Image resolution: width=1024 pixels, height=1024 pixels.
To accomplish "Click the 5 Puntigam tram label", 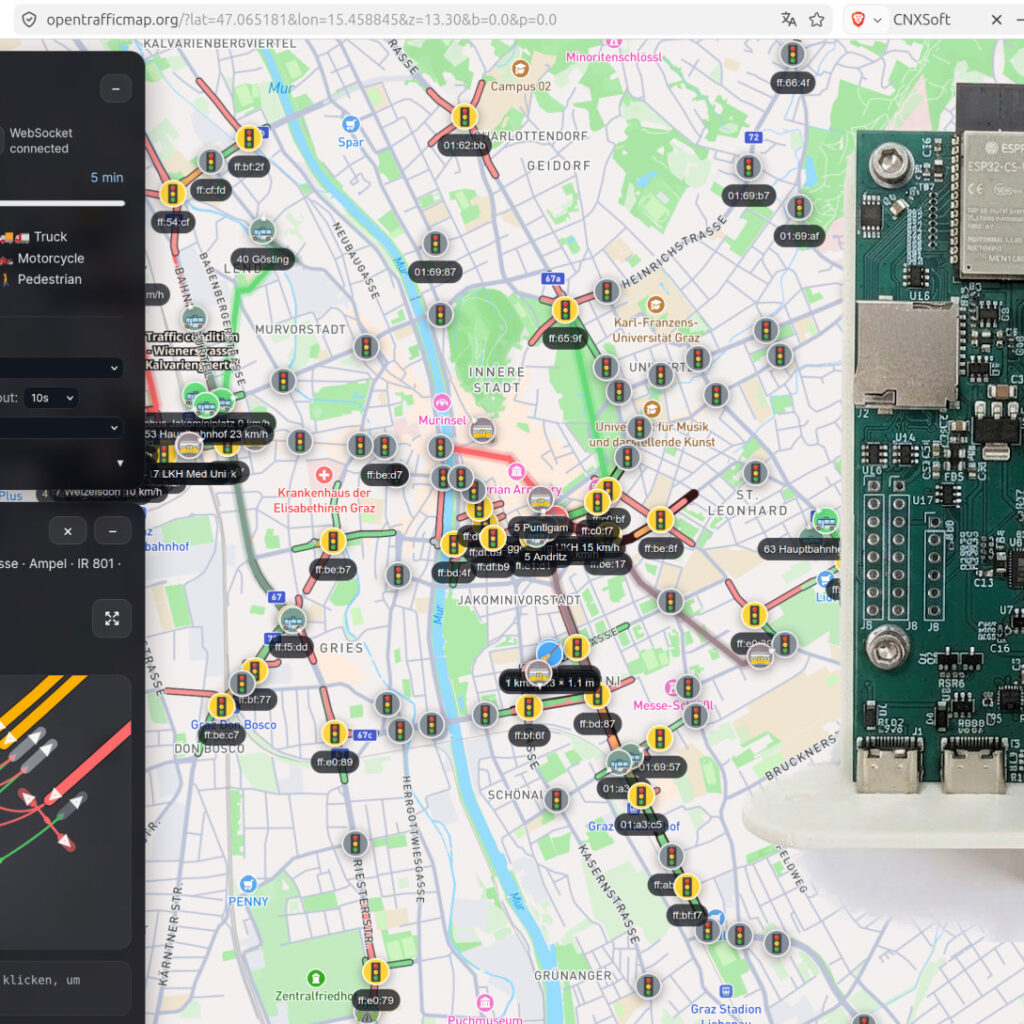I will tap(541, 528).
